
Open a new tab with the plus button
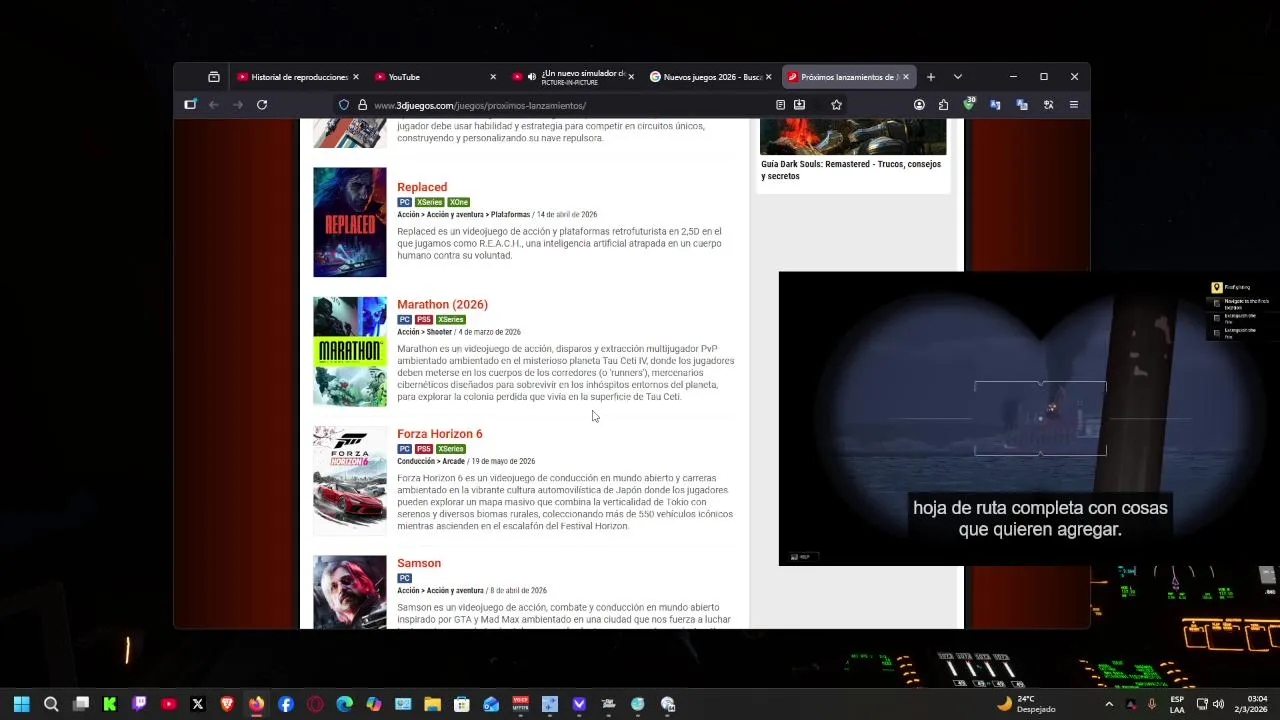(931, 77)
